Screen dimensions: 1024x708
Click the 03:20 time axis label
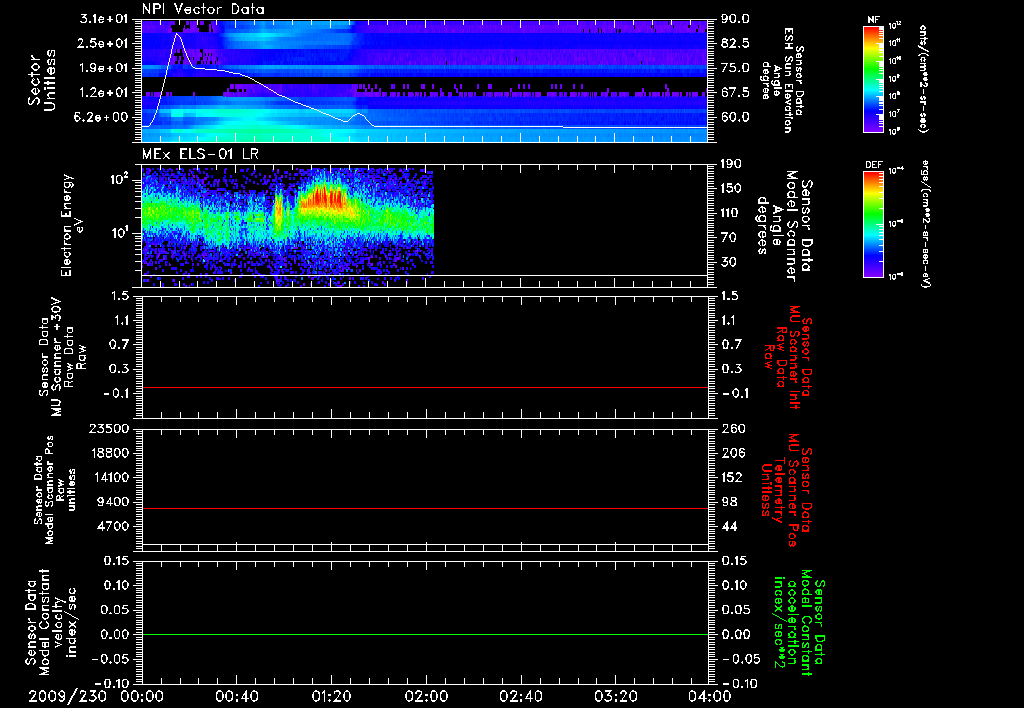click(x=615, y=696)
